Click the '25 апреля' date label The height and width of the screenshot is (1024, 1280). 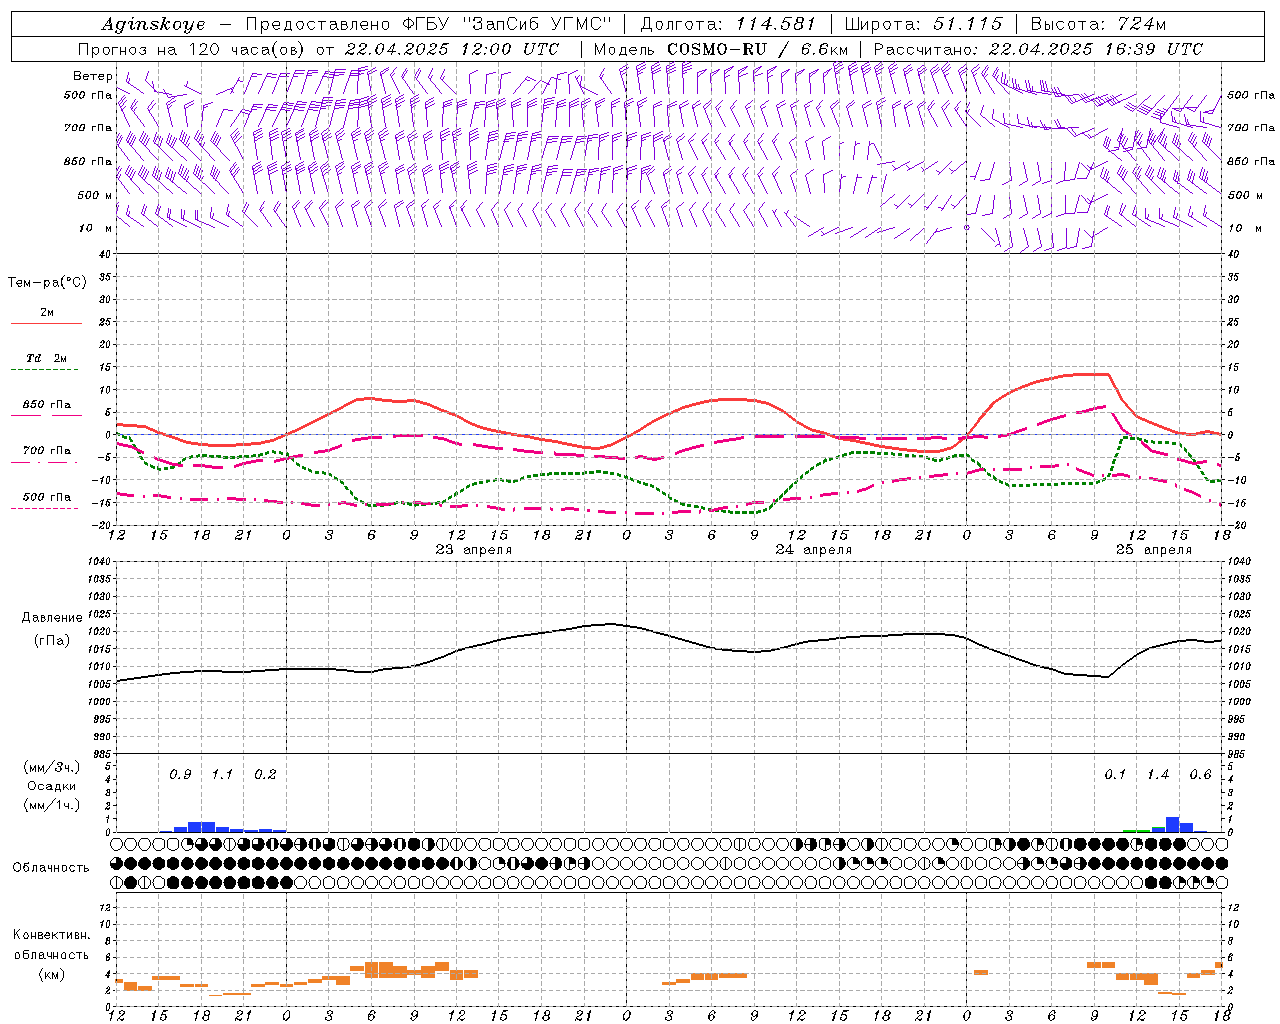pos(1153,550)
